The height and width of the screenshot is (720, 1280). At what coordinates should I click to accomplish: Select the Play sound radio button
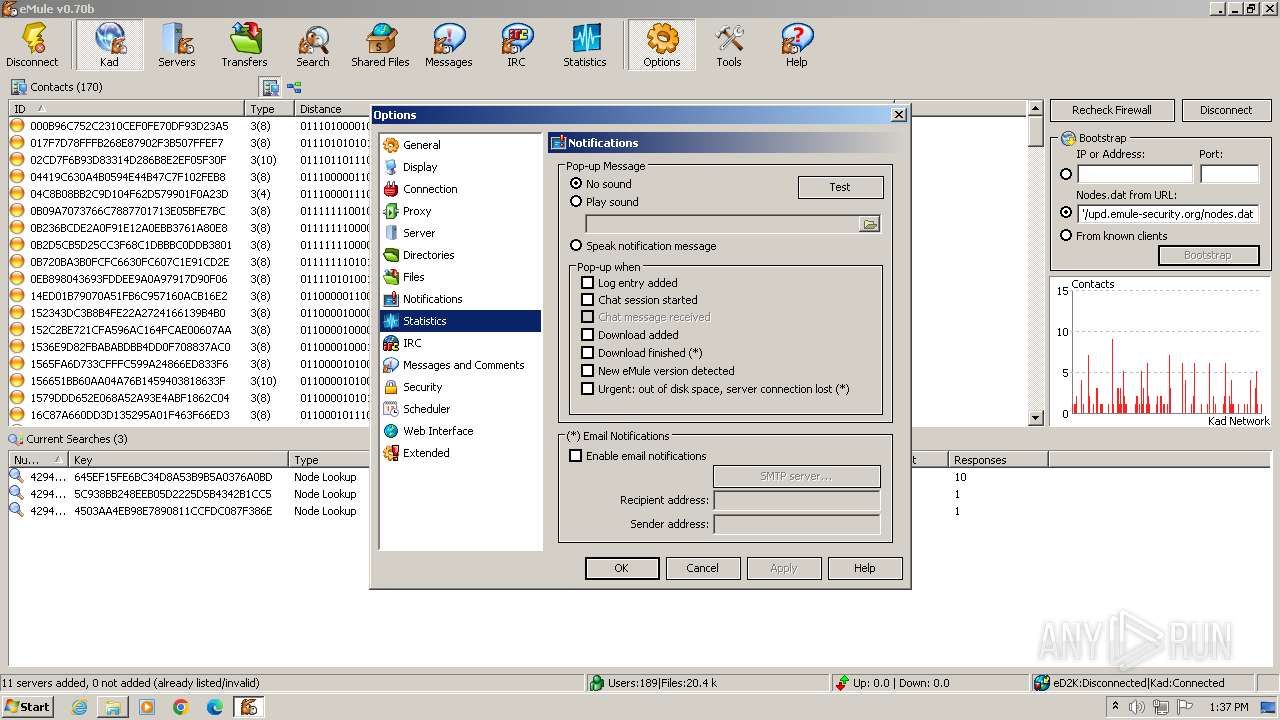[x=576, y=202]
